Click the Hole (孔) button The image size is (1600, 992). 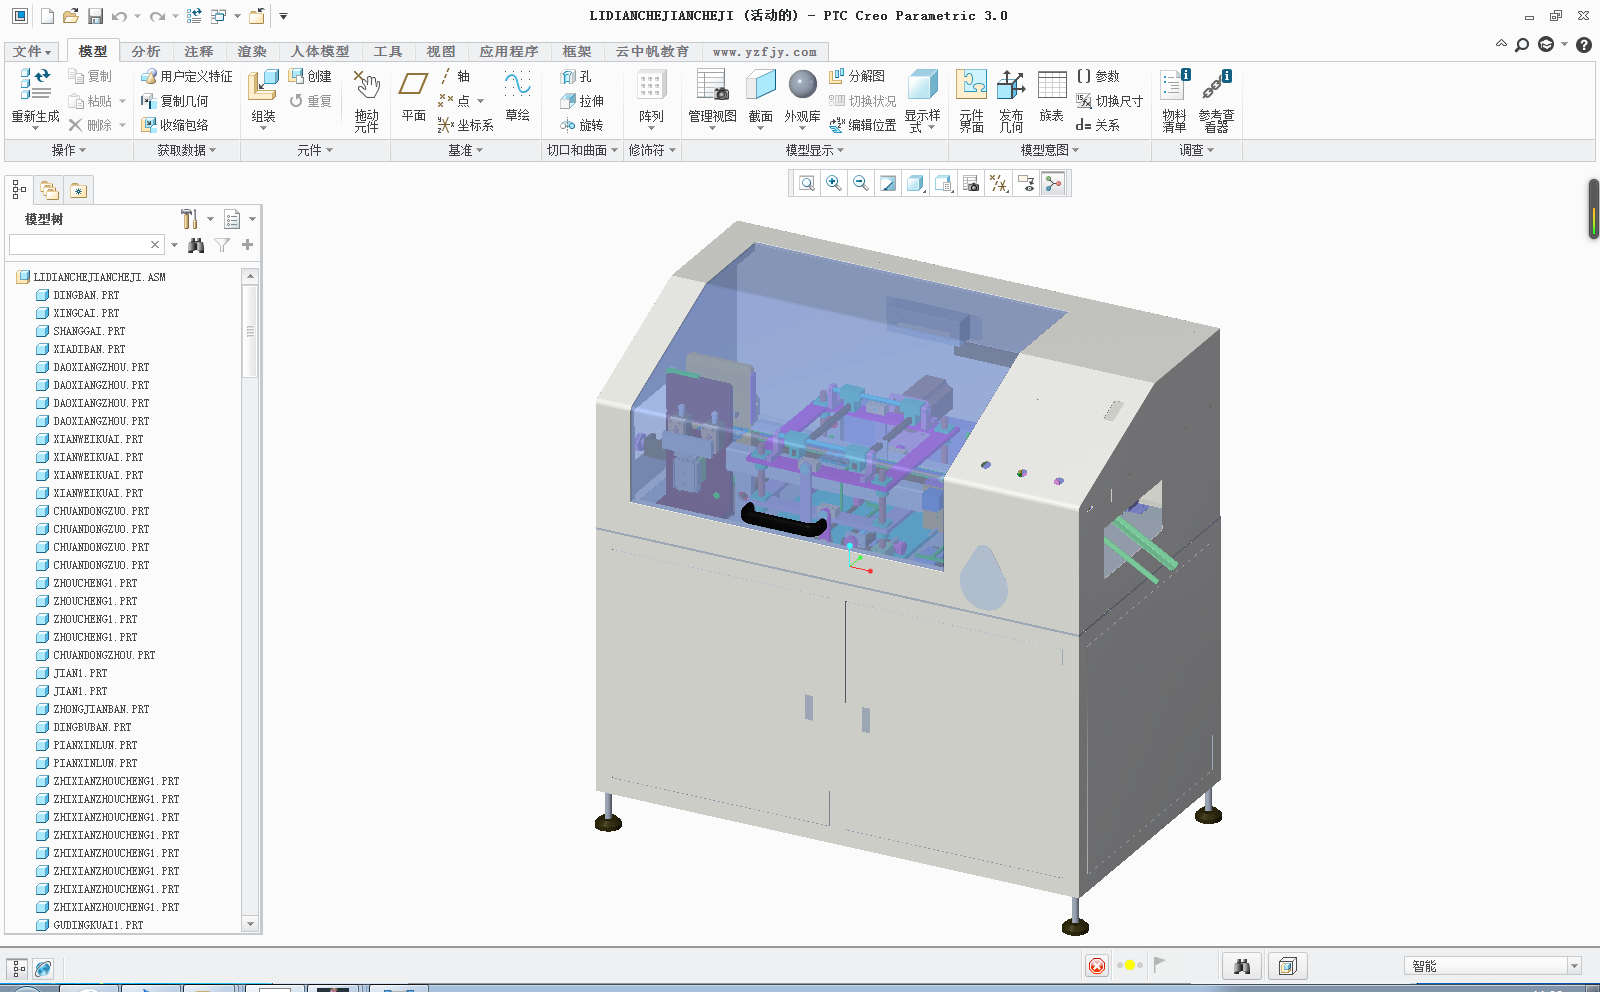point(577,76)
